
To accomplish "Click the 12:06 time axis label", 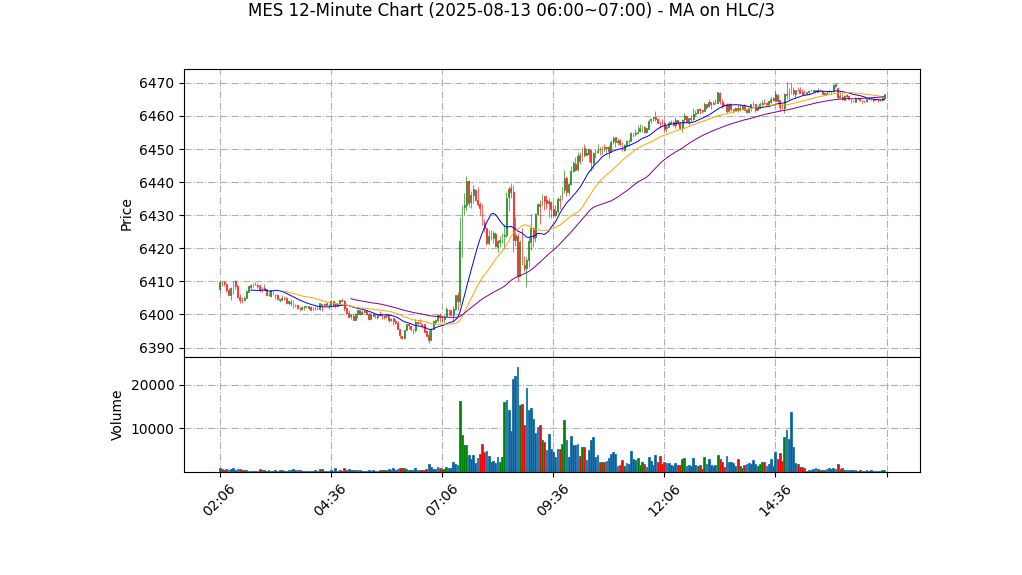I will tap(664, 500).
